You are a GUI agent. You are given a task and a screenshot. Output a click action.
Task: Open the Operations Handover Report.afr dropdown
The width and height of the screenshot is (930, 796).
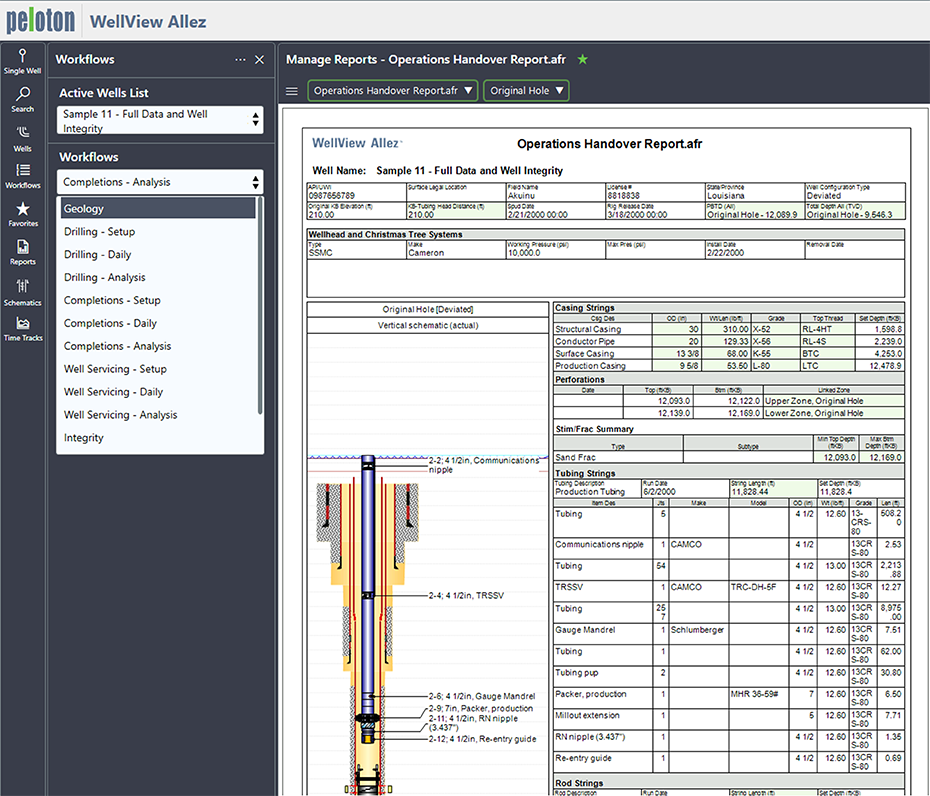(x=392, y=90)
